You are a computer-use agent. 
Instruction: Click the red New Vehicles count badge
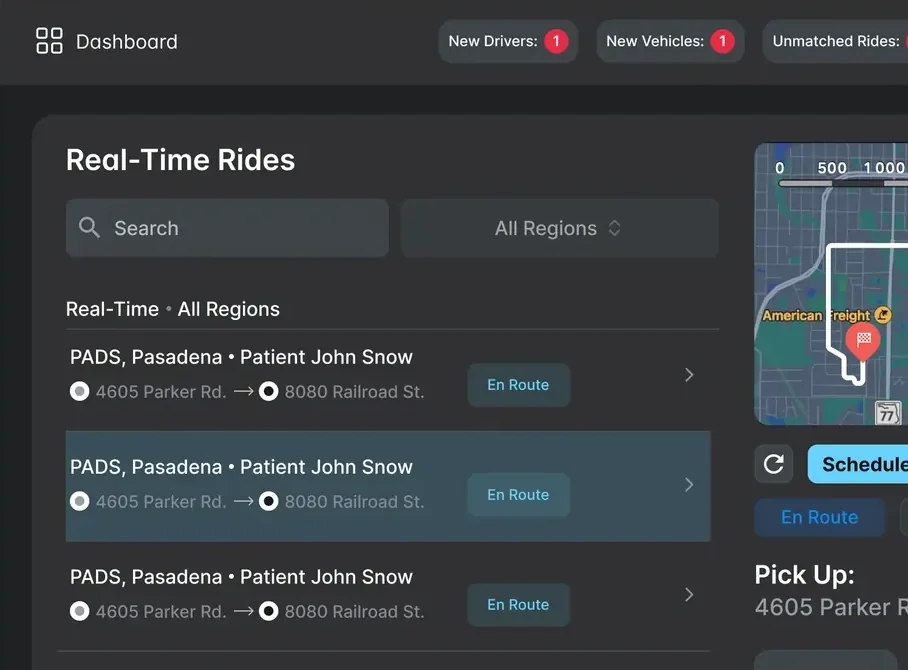[722, 41]
